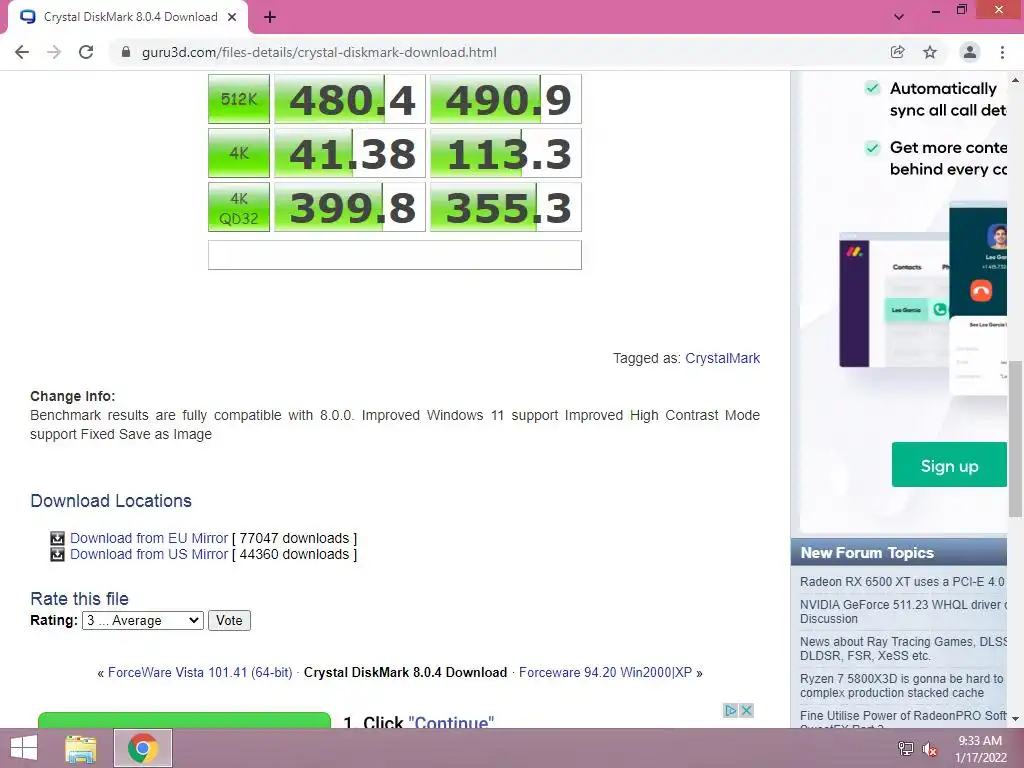Close the bottom ad banner
The height and width of the screenshot is (768, 1024).
click(x=746, y=711)
